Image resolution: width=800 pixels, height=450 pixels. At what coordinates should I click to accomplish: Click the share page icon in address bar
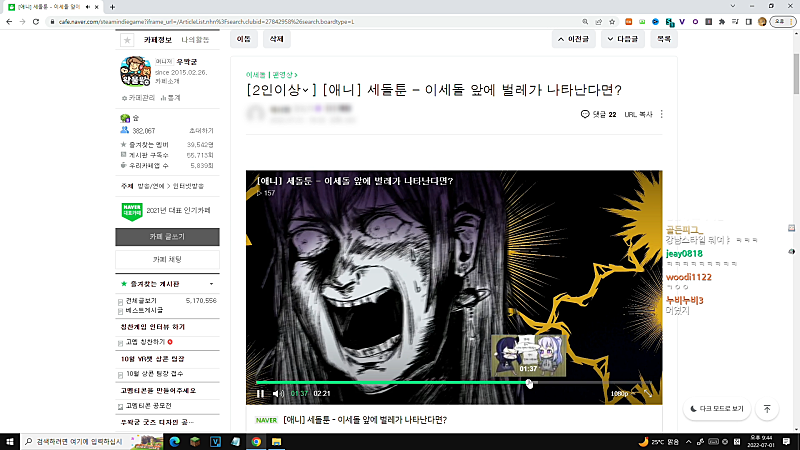tap(598, 21)
